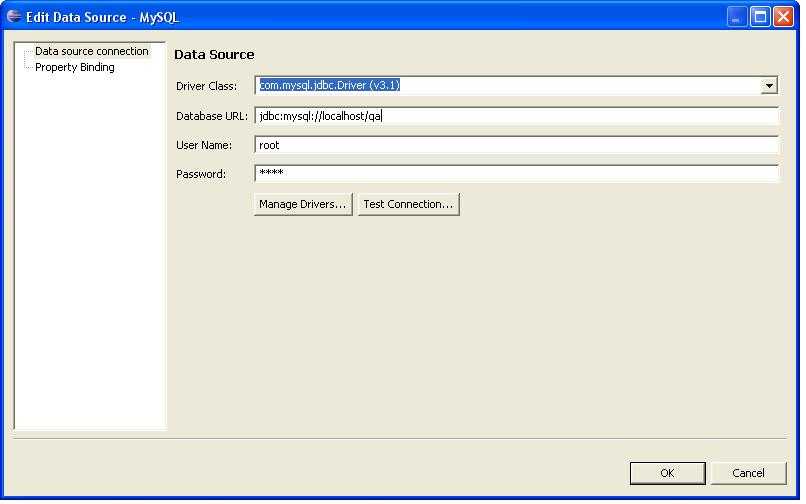Click the User Name field containing root
806x504 pixels.
click(516, 145)
